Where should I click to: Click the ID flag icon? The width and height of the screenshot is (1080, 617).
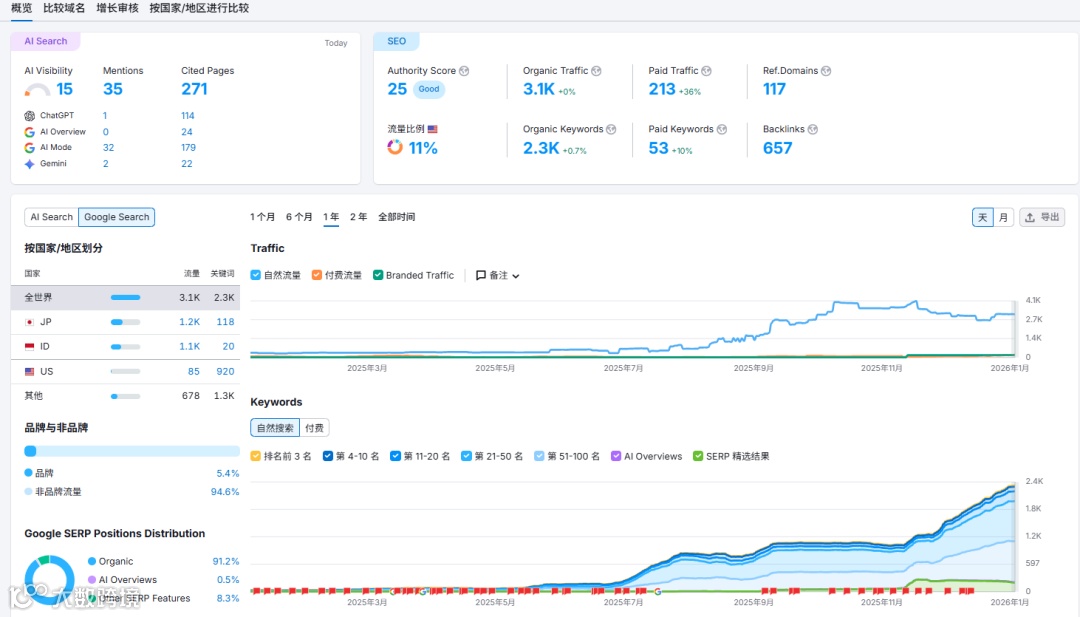(30, 346)
